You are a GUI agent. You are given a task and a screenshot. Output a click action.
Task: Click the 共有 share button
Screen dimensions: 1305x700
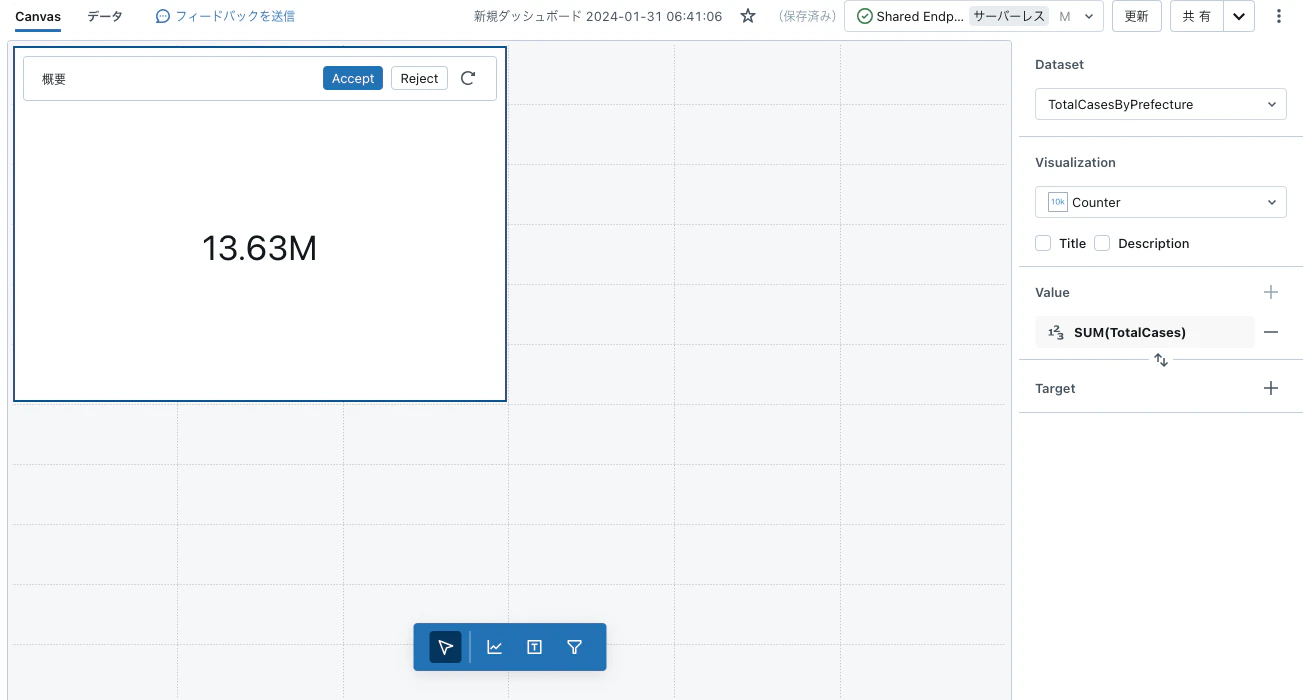(x=1197, y=16)
